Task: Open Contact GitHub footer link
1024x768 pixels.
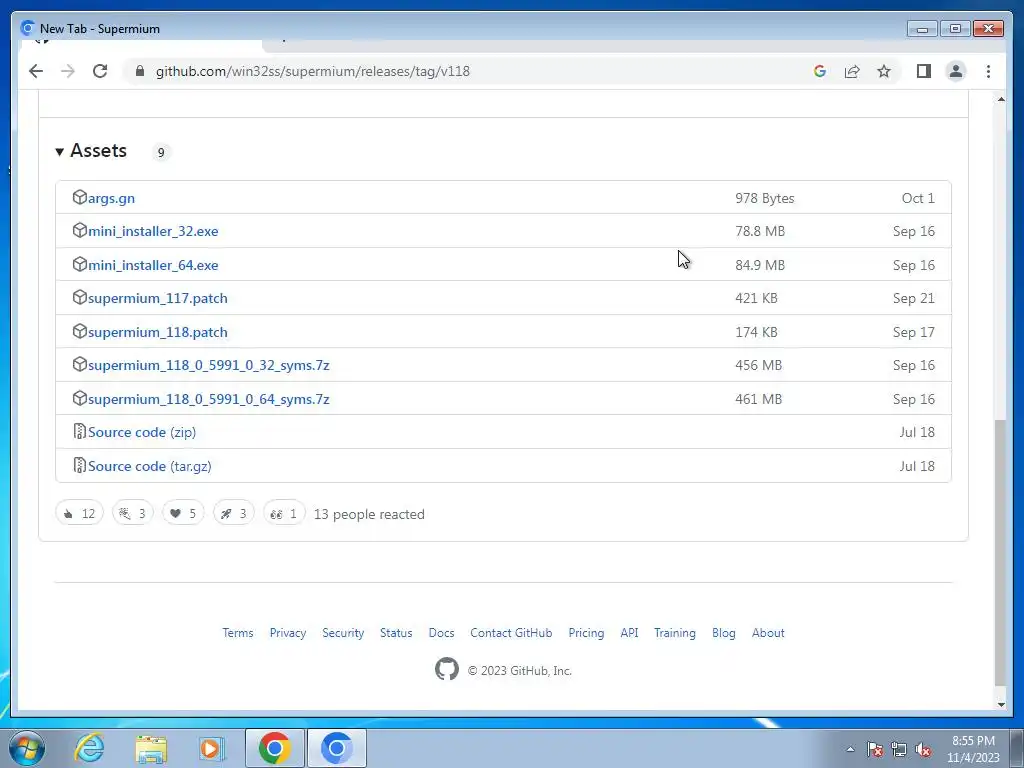Action: tap(511, 633)
